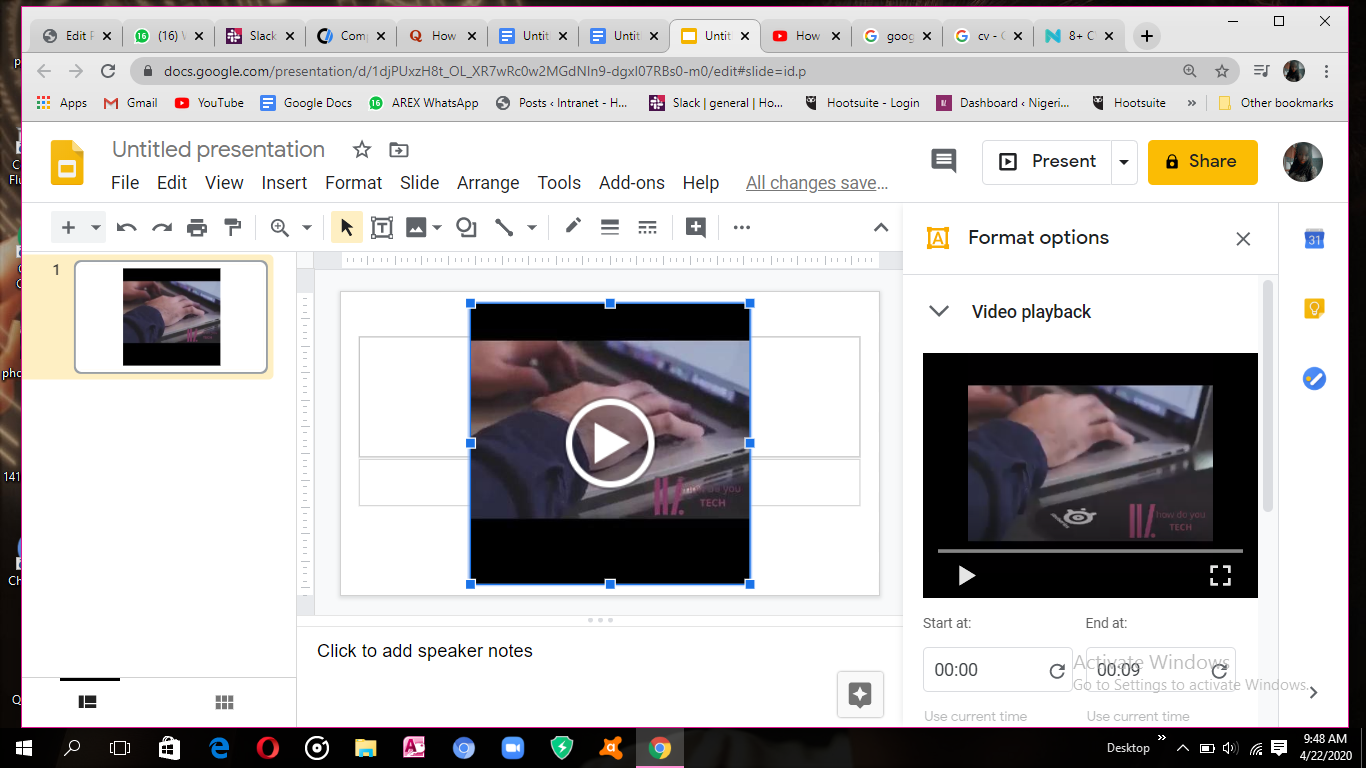Select the Text box tool
The height and width of the screenshot is (768, 1366).
point(382,228)
